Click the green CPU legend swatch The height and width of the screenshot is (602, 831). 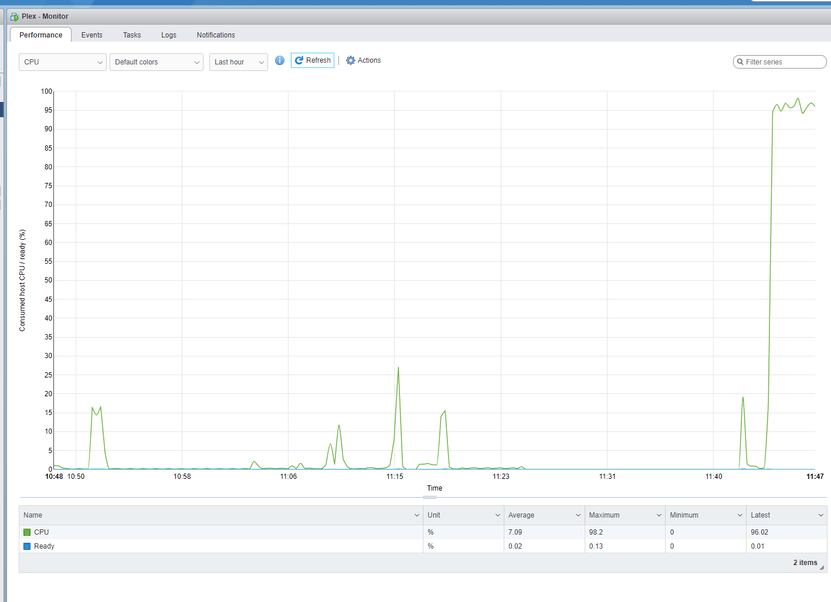point(27,532)
